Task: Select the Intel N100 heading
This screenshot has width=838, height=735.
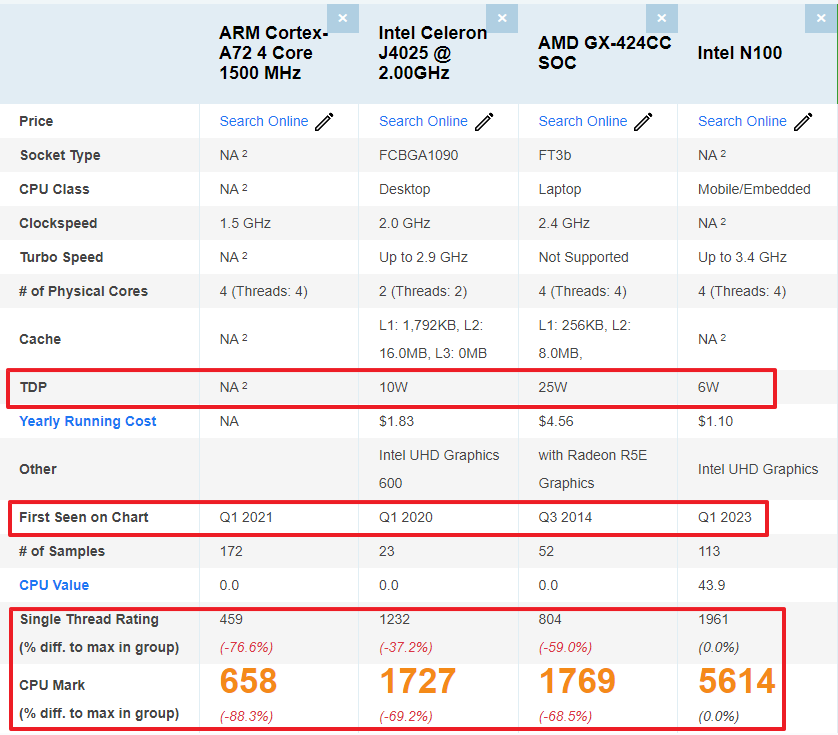Action: [x=740, y=53]
